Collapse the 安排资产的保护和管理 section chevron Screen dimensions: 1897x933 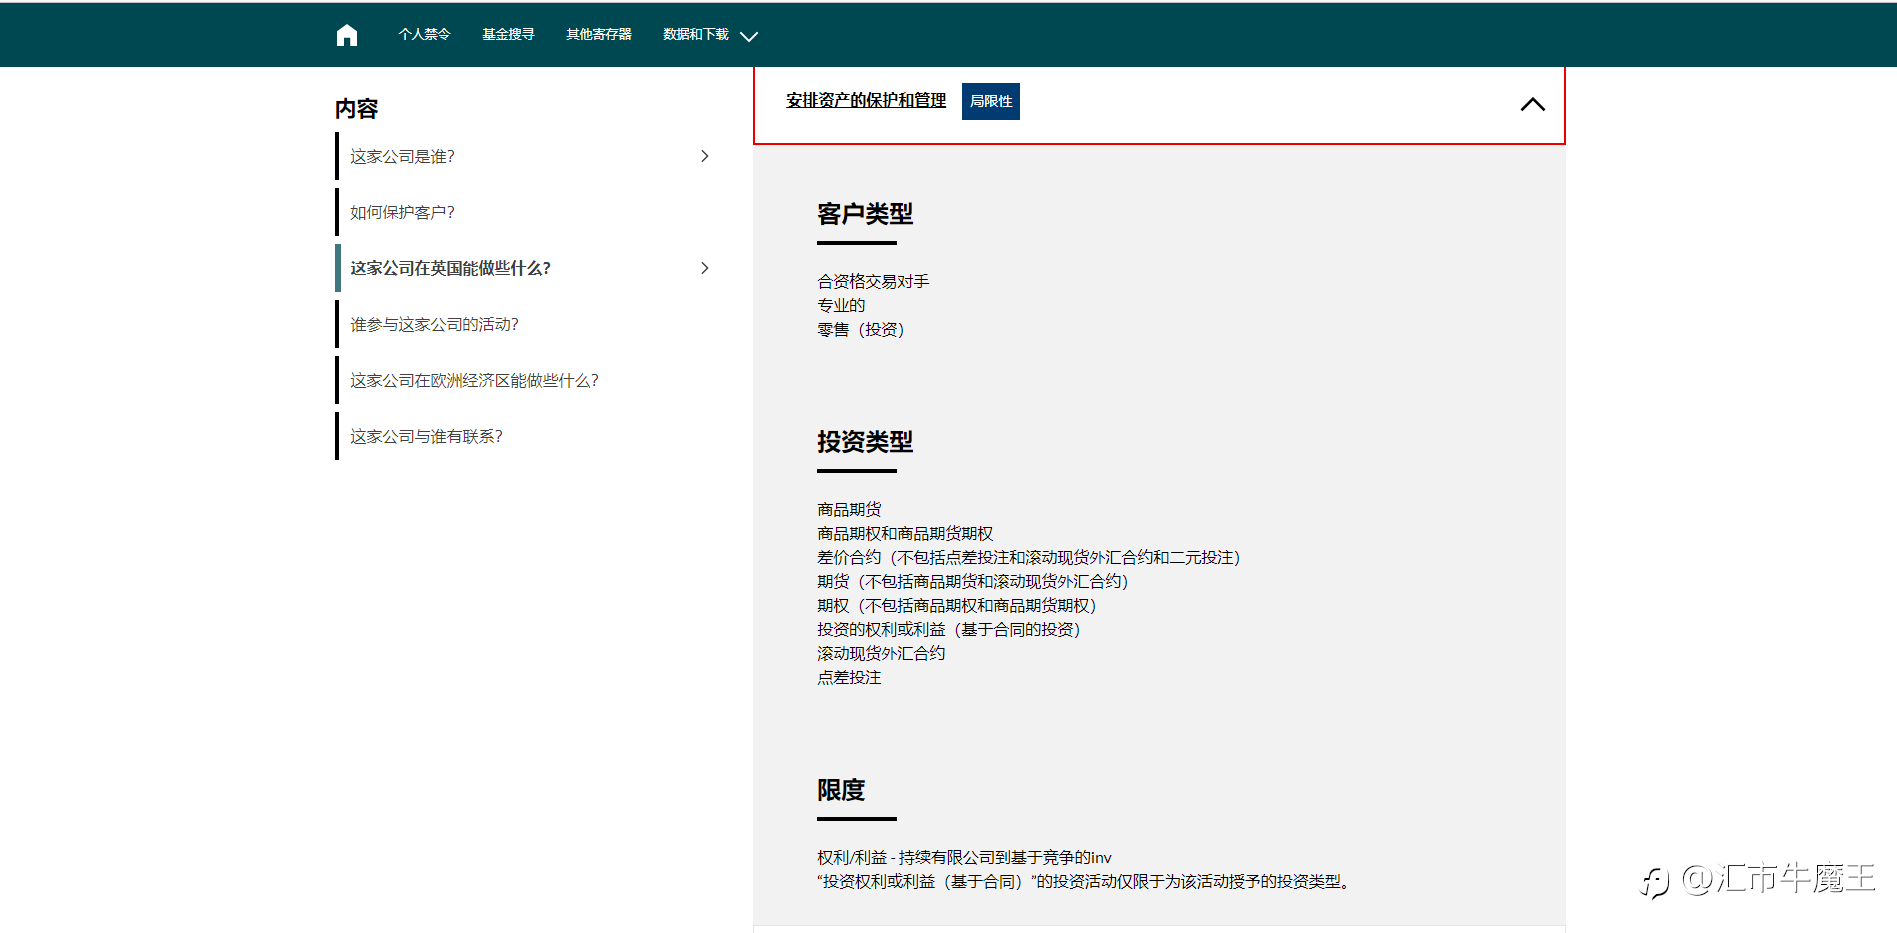click(x=1532, y=104)
